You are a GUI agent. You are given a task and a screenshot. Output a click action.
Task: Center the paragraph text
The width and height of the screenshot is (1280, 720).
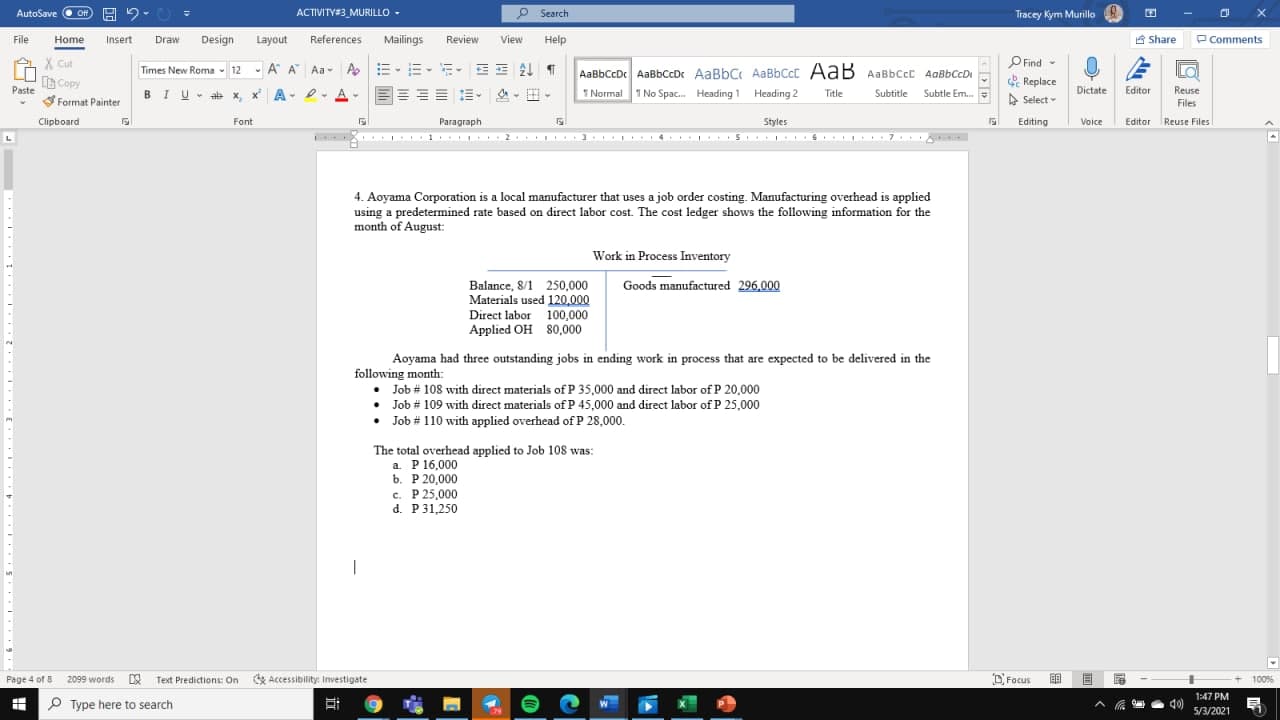click(x=403, y=95)
